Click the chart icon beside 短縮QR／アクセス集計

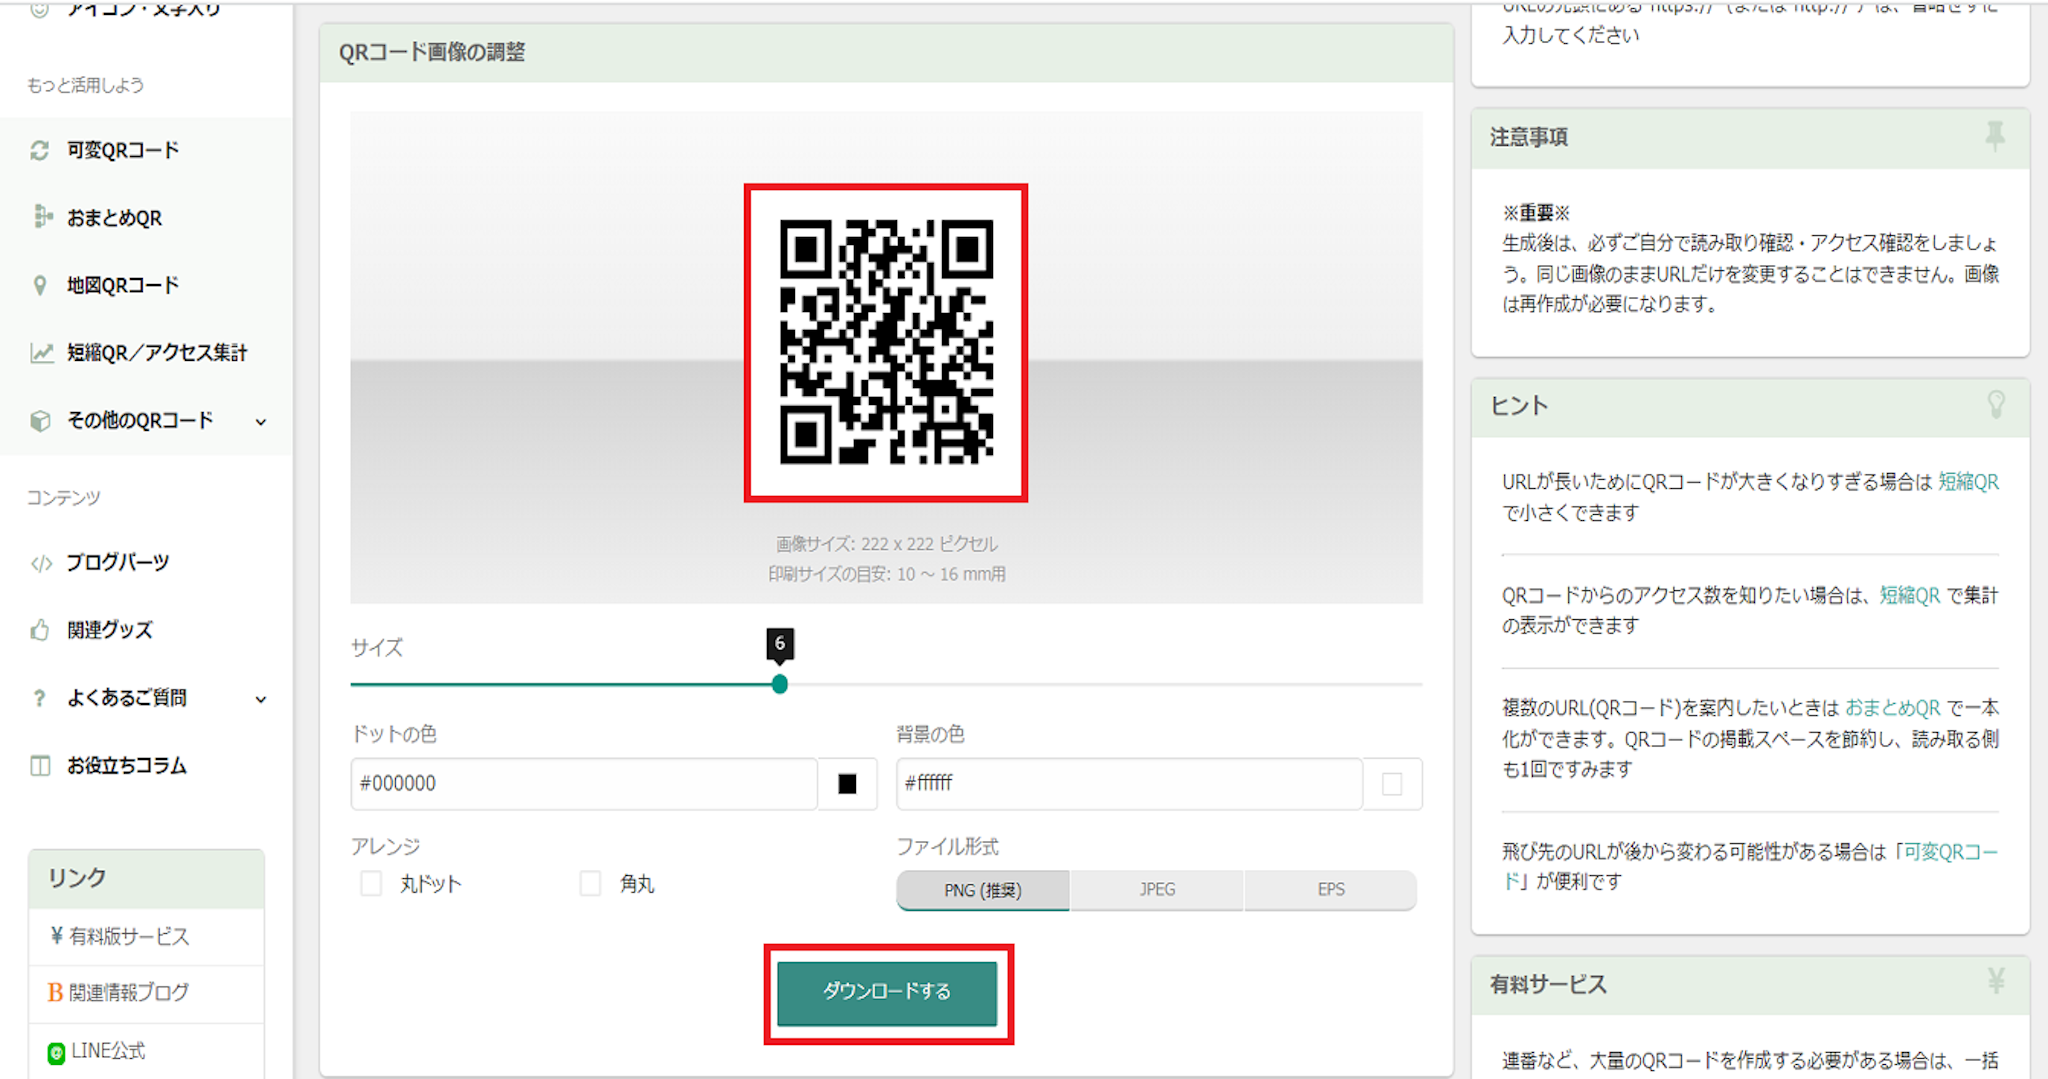click(41, 352)
